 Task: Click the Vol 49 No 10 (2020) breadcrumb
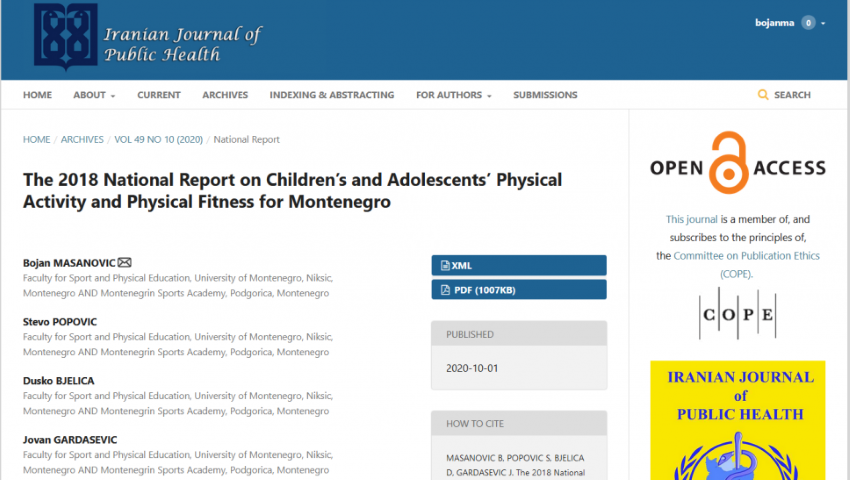pos(158,140)
